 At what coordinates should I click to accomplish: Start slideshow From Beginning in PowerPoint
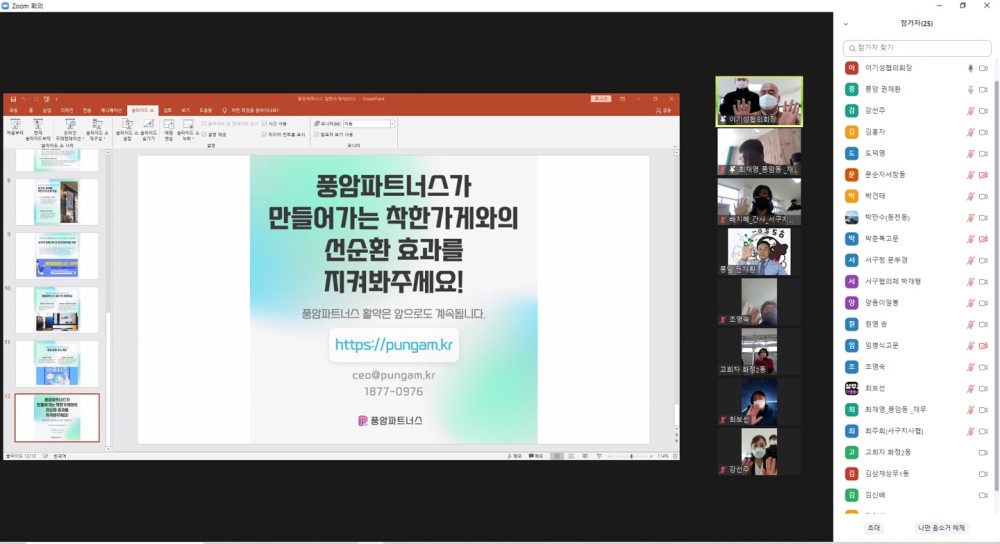click(15, 128)
